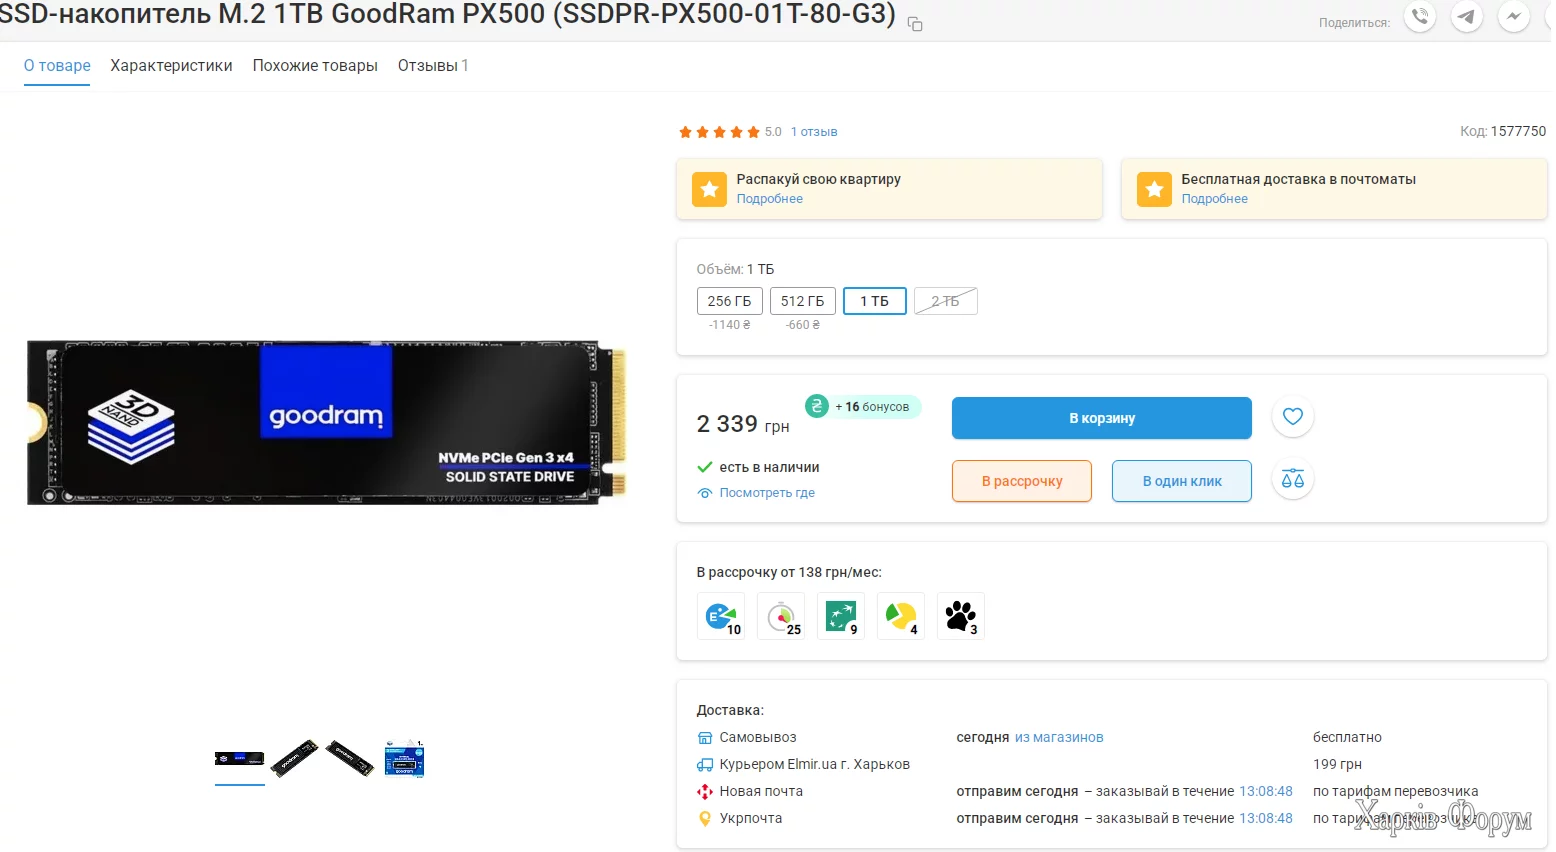Click the main SSD product image
Viewport: 1556px width, 852px height.
(326, 423)
